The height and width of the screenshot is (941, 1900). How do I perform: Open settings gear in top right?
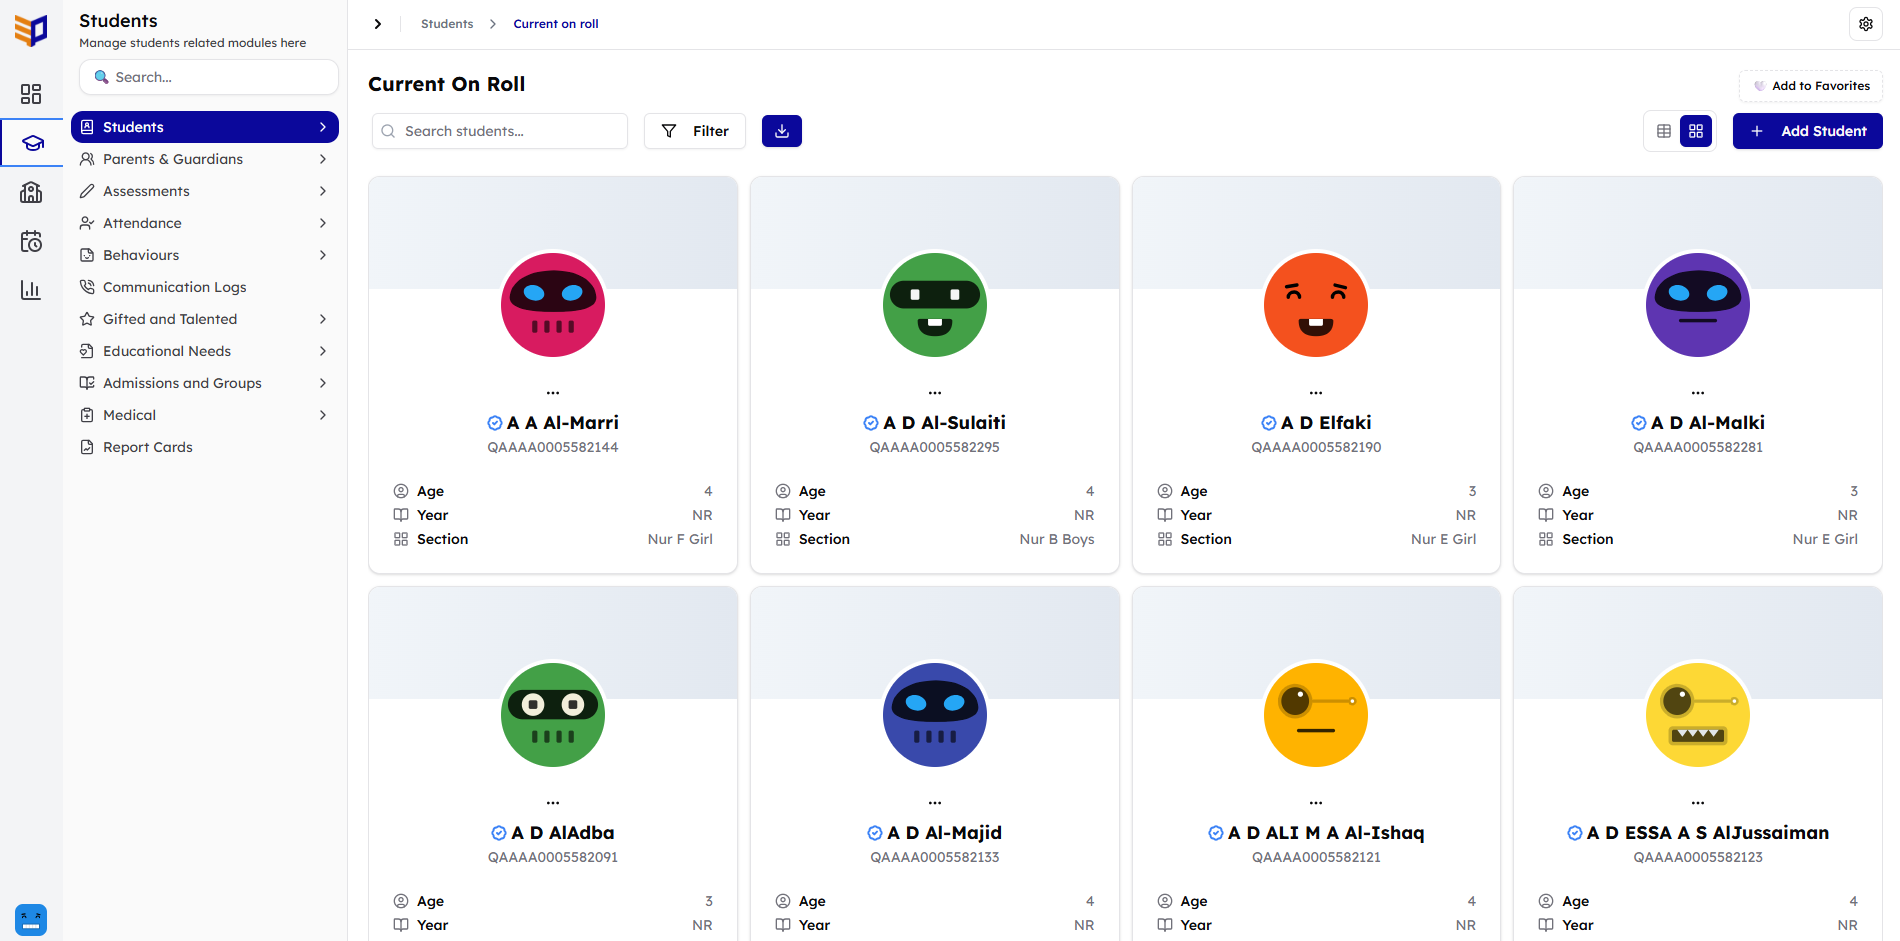tap(1865, 24)
